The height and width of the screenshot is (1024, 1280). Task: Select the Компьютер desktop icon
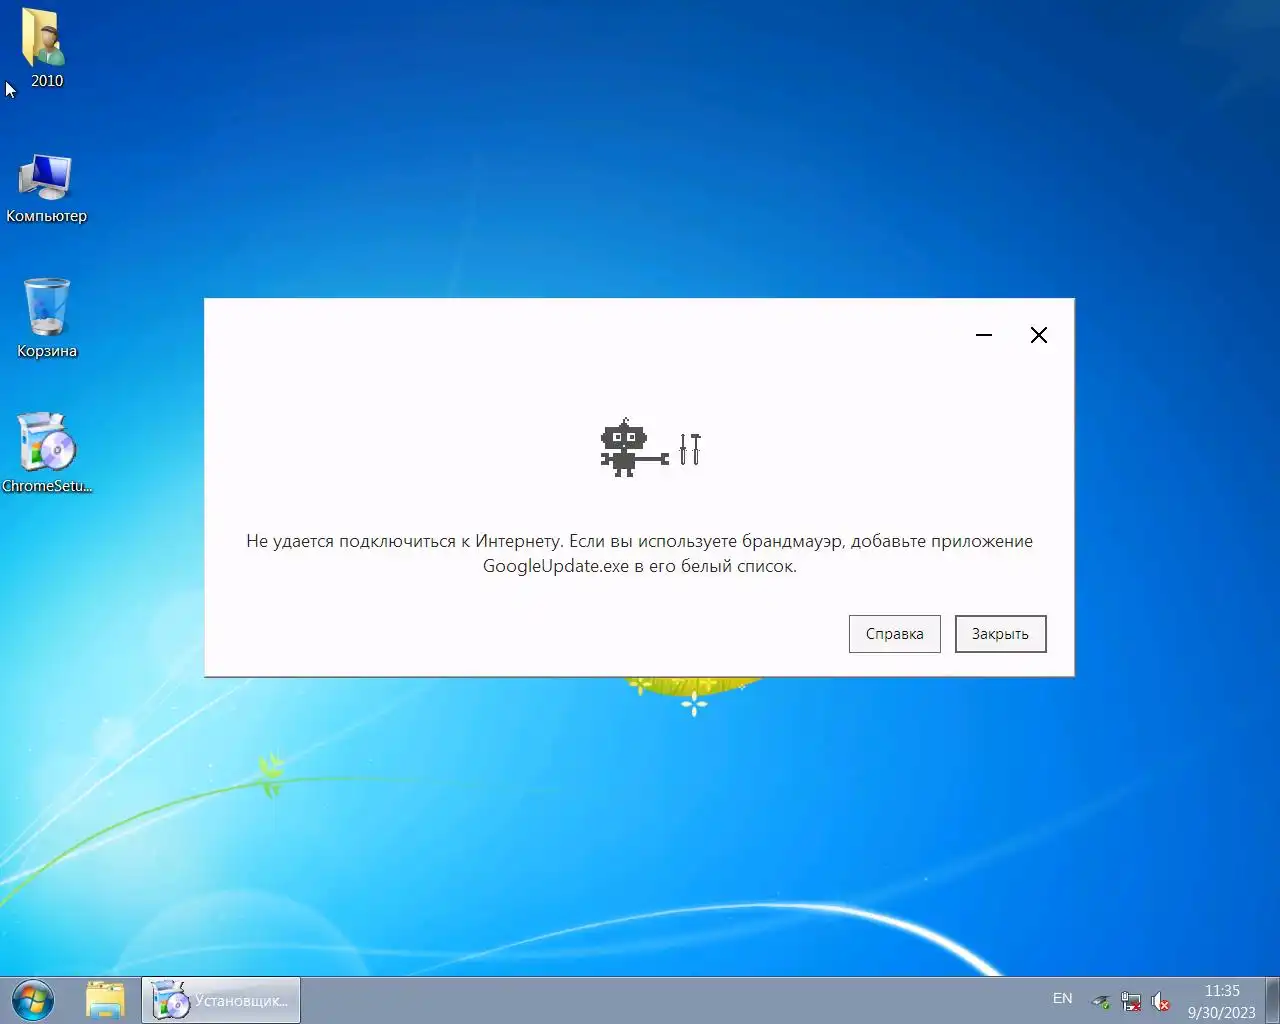46,188
